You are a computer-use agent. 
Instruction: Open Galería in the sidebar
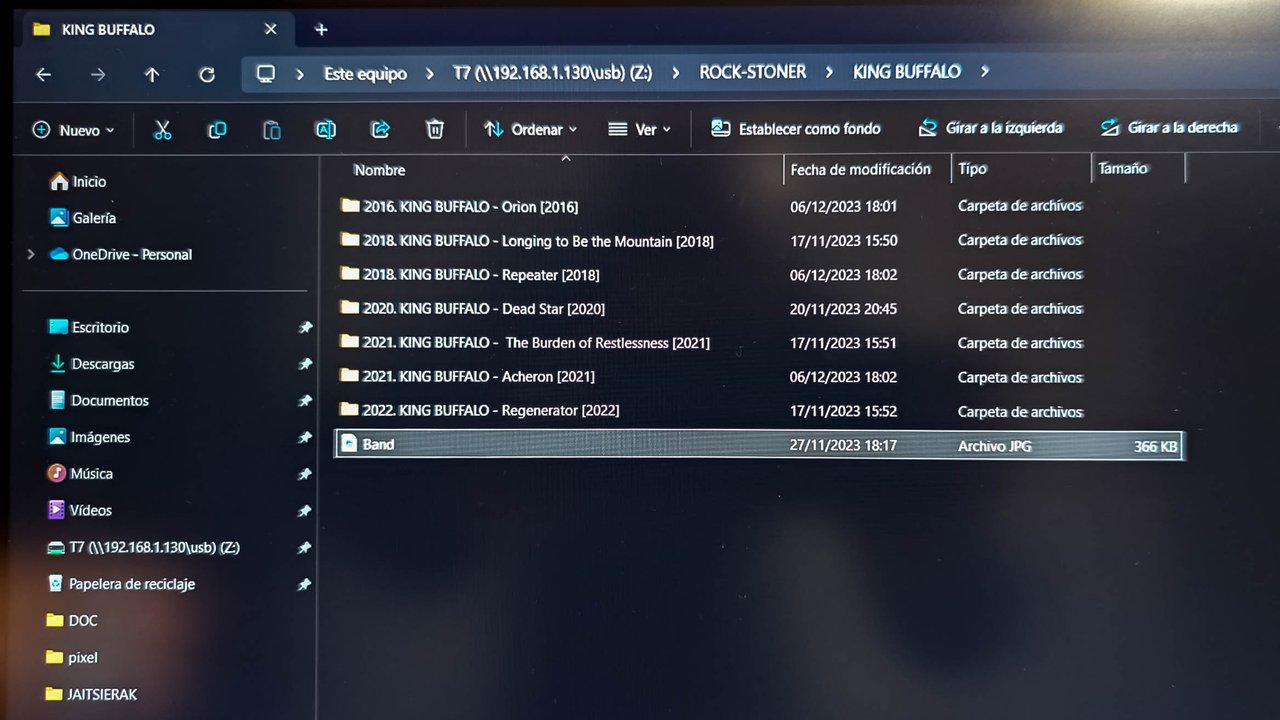pyautogui.click(x=82, y=217)
